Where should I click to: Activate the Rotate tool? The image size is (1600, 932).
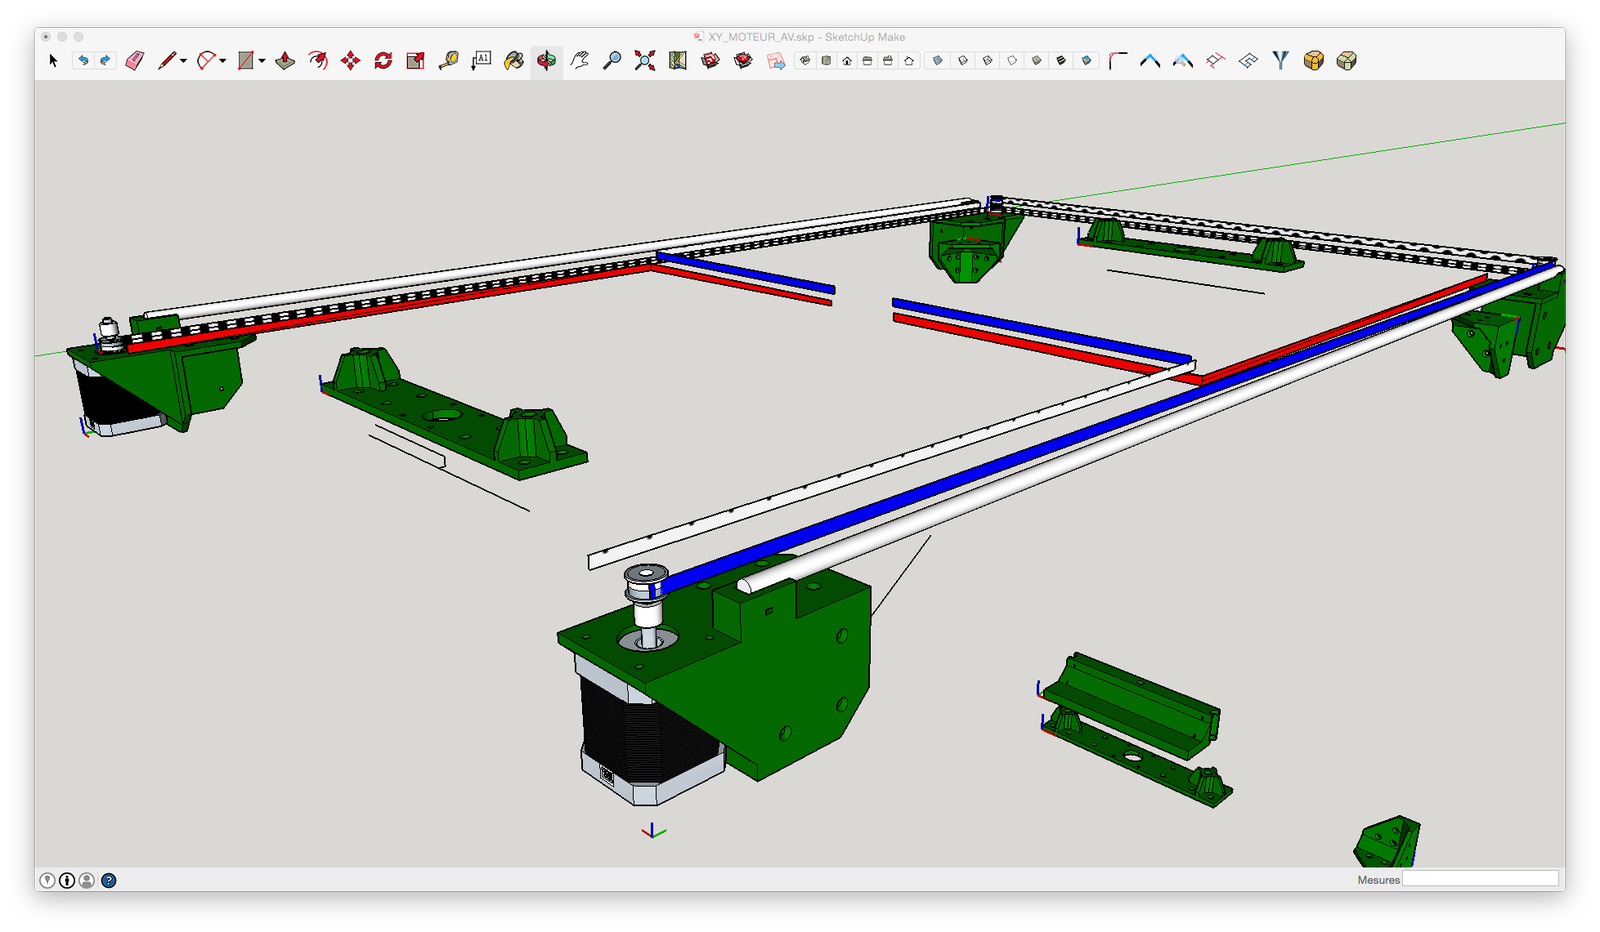point(383,61)
